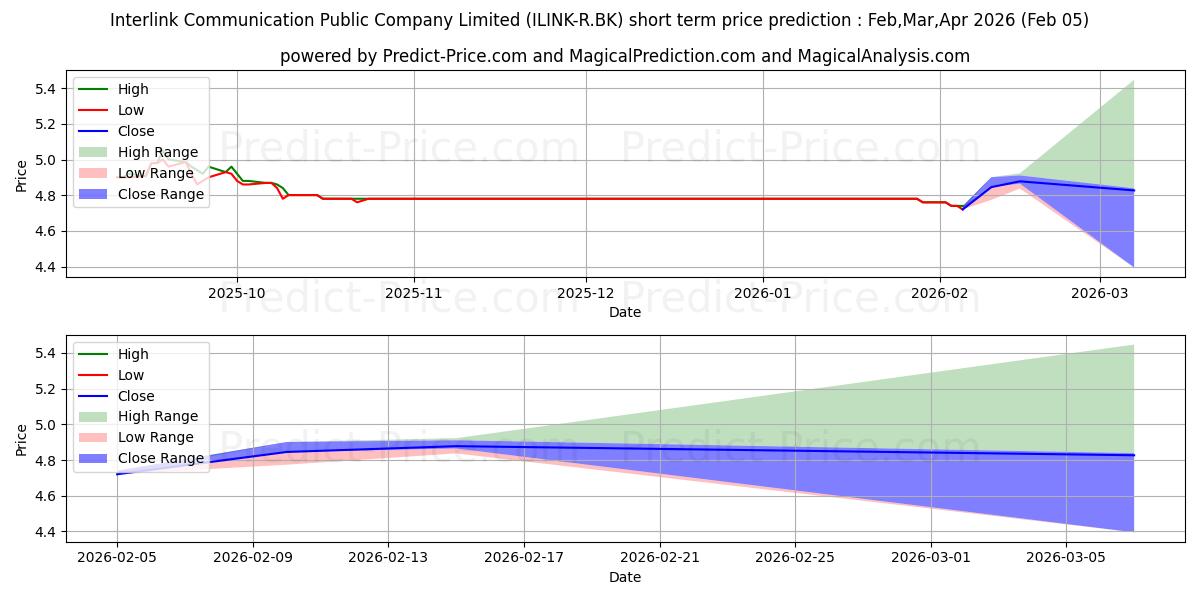The width and height of the screenshot is (1200, 600).
Task: Open the 'powered by Predict-Price.com' subtitle
Action: (x=624, y=56)
